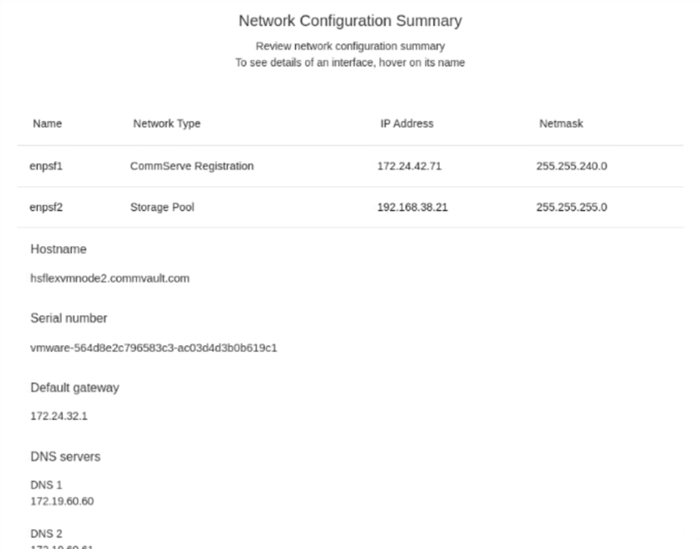
Task: Click the Hostname label
Action: coord(58,249)
